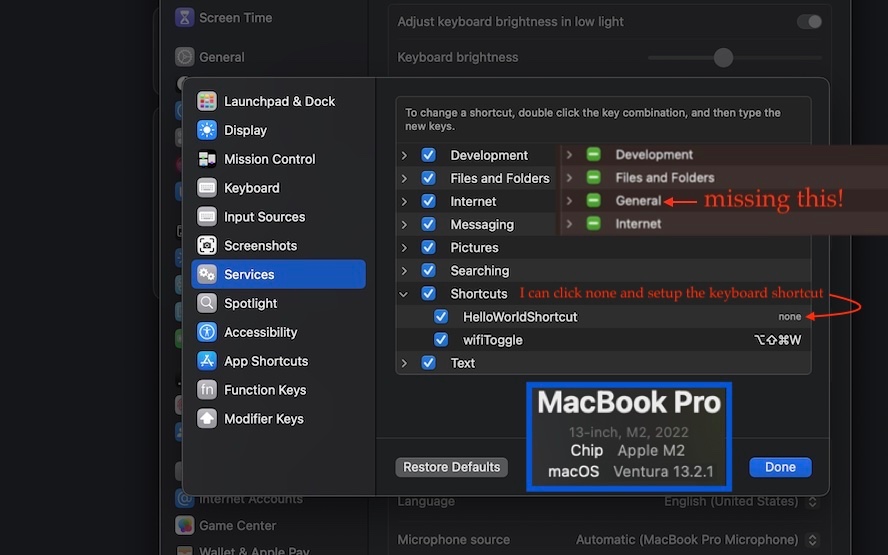888x555 pixels.
Task: Go to App Shortcuts category
Action: click(x=279, y=361)
